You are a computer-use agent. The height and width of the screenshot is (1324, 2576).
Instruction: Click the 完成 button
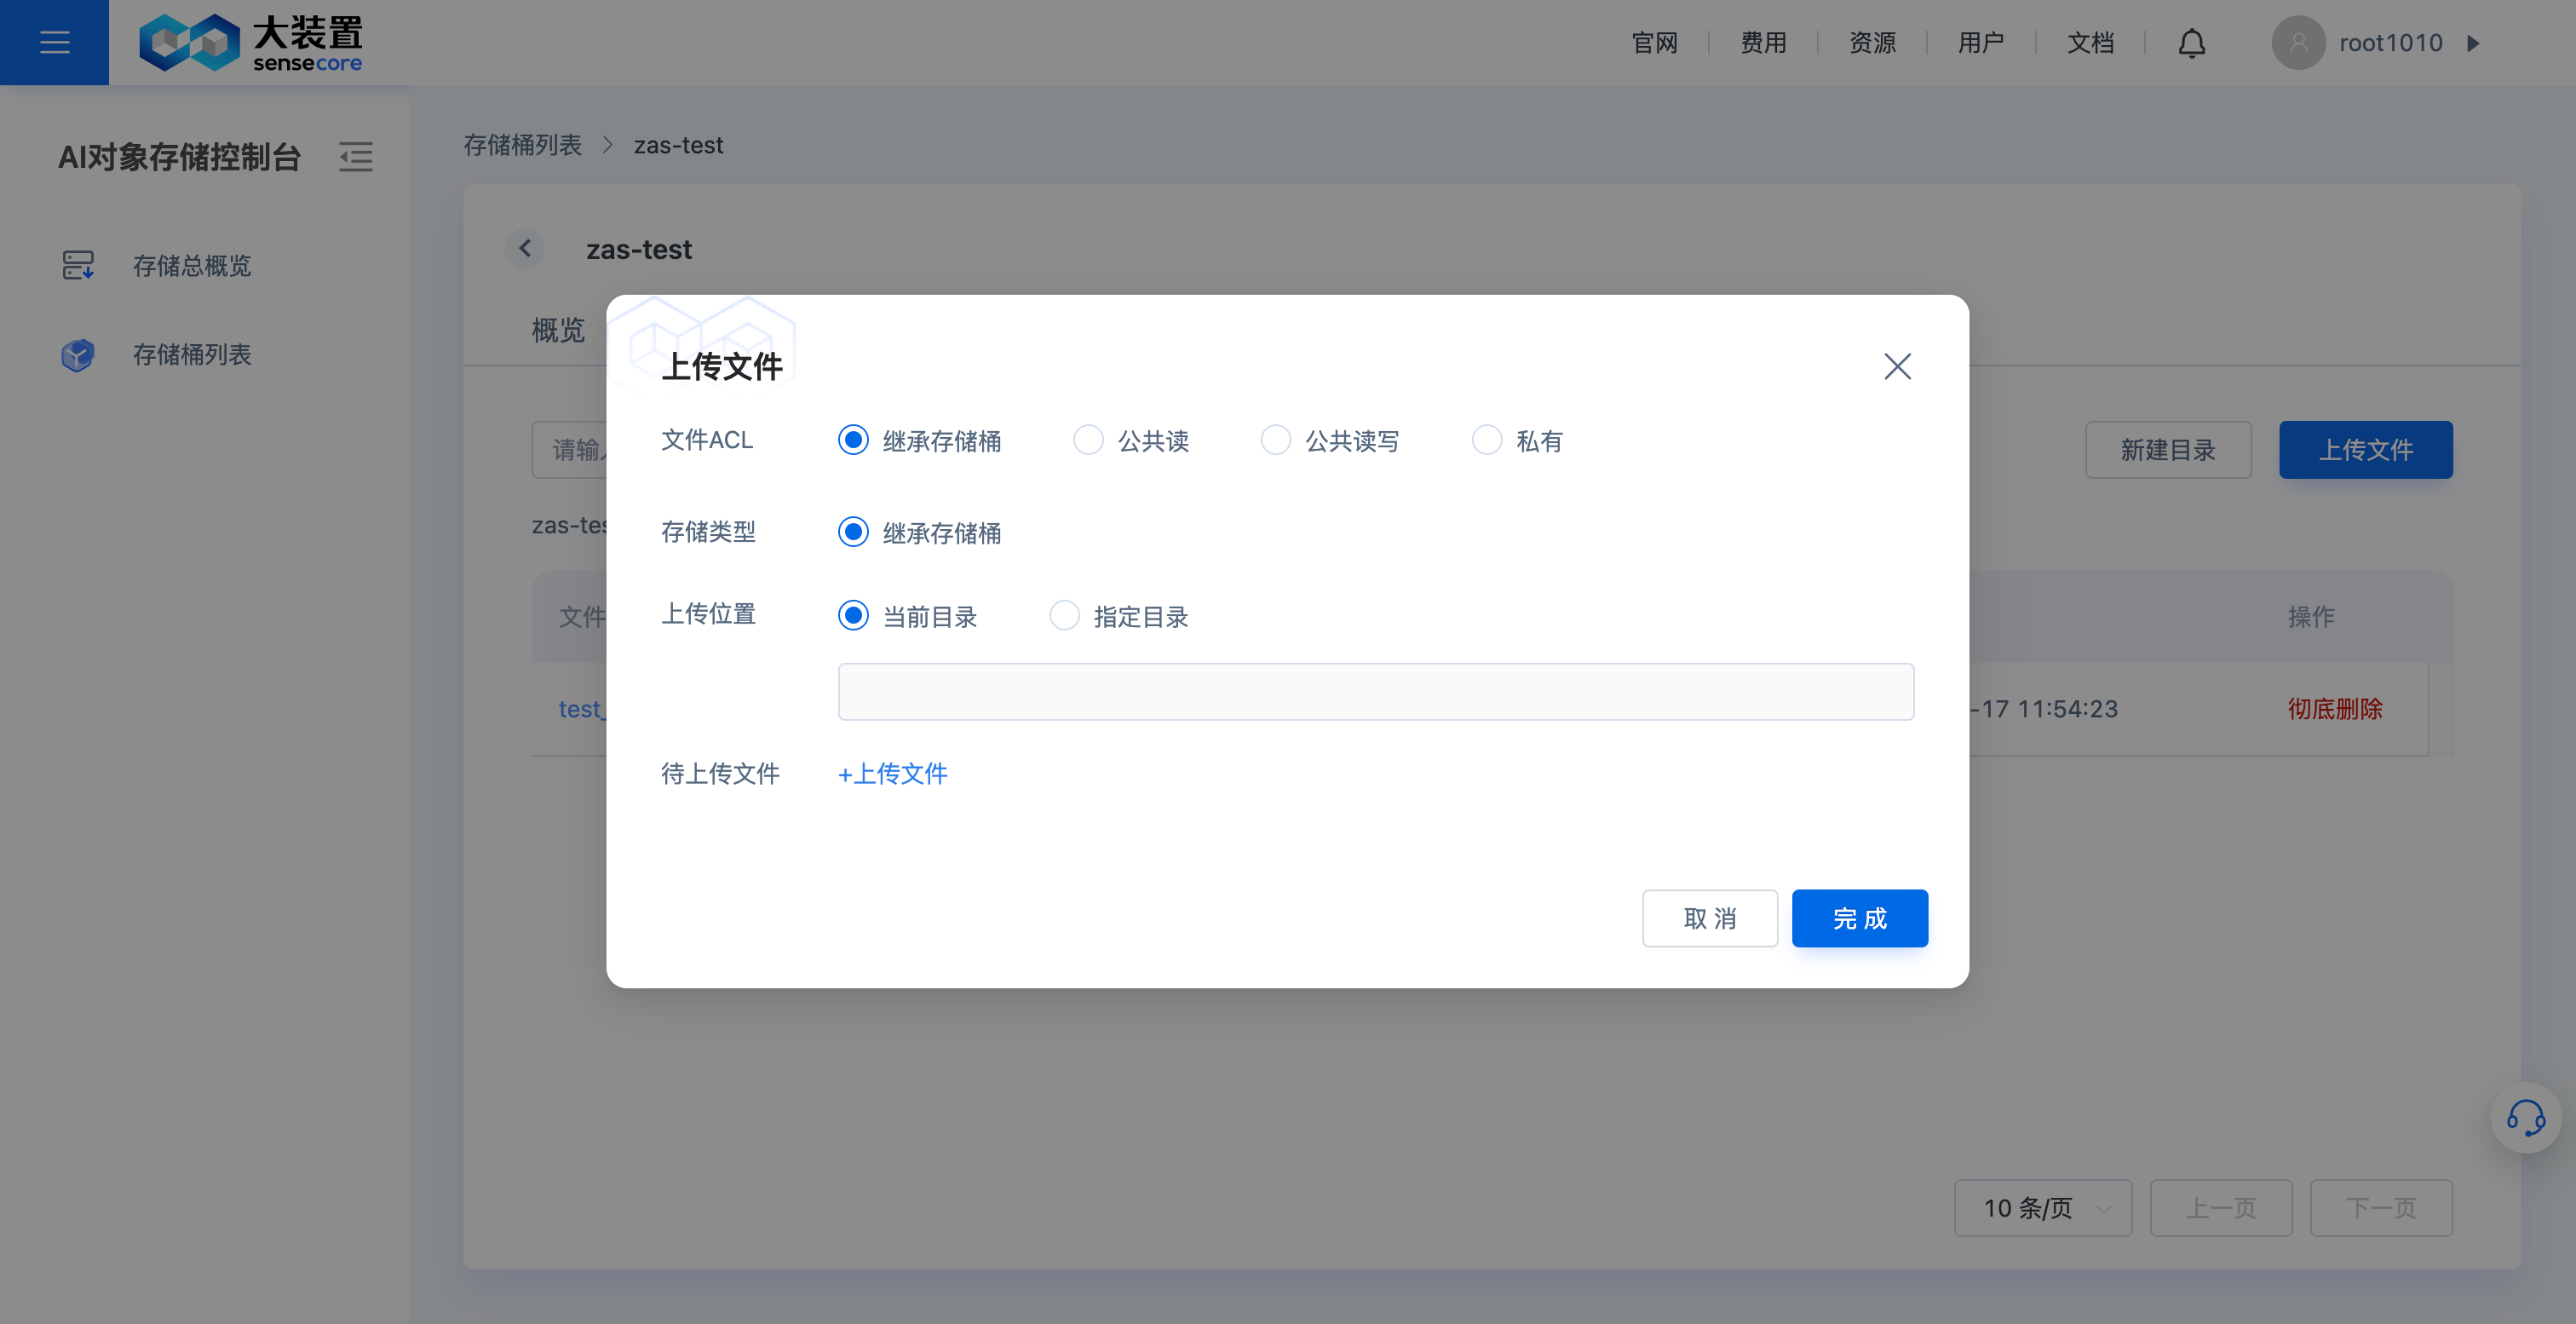pos(1859,918)
